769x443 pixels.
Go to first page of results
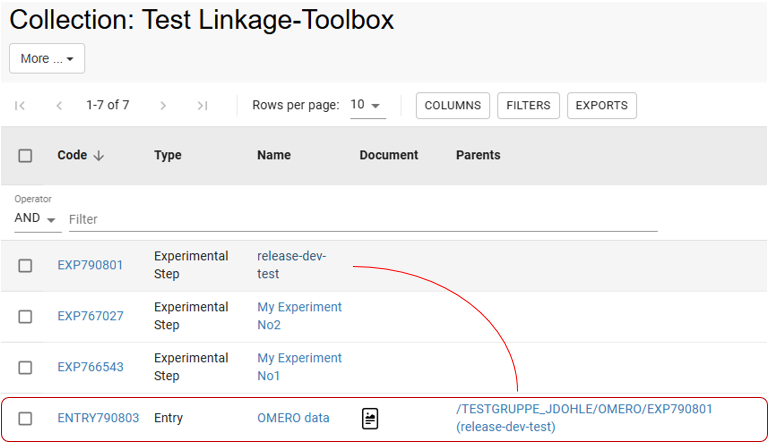20,105
